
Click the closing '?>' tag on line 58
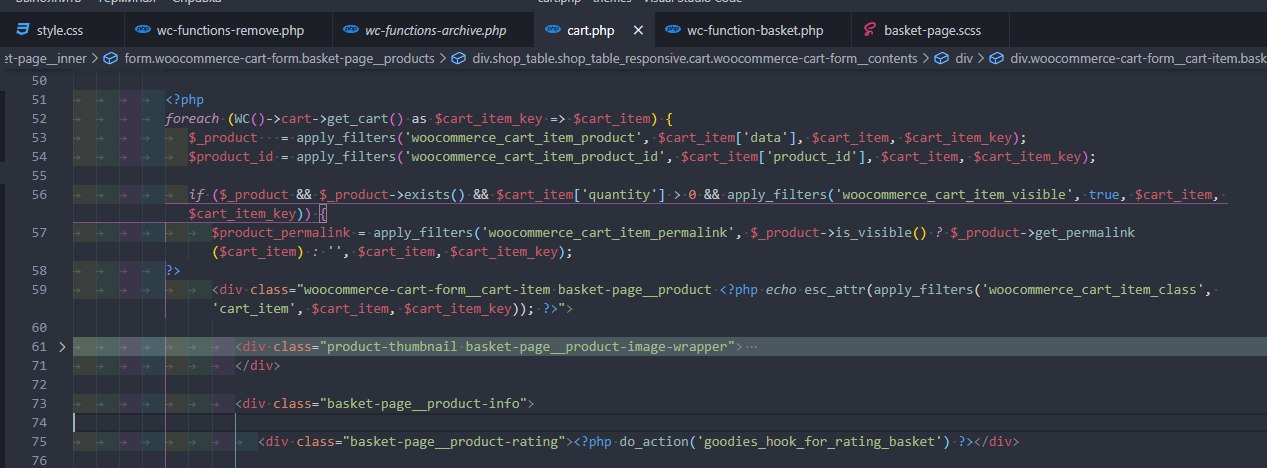[x=173, y=270]
